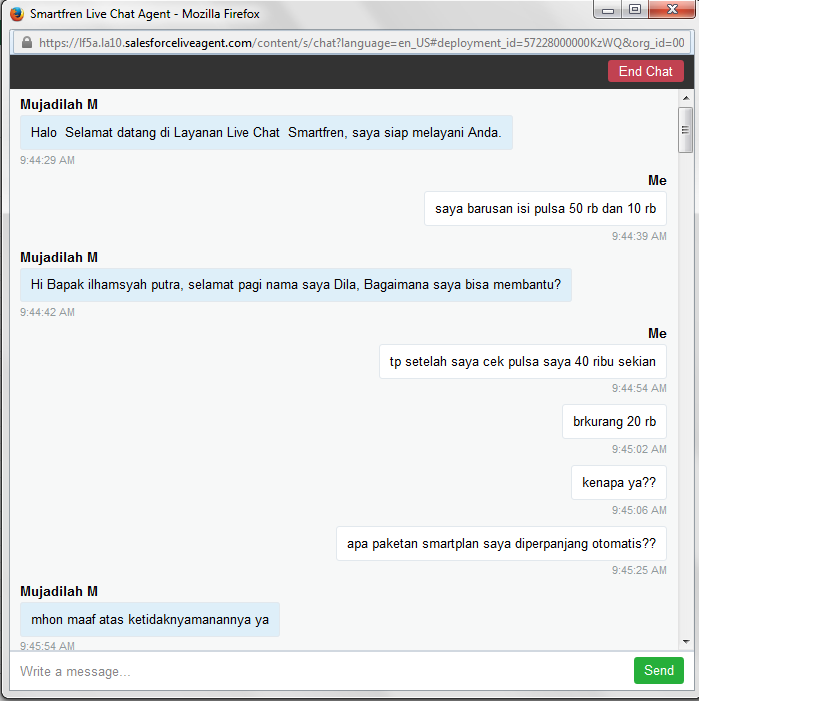Click 'Mujadilah M' above the mhon maaf message

coord(59,591)
